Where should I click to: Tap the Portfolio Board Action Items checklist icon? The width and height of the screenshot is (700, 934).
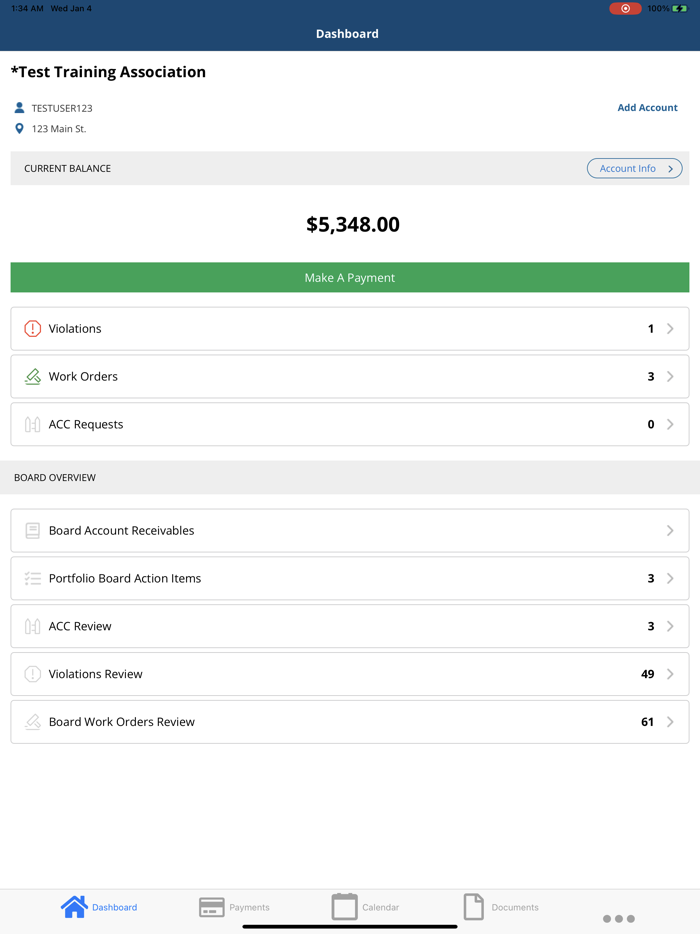click(33, 579)
